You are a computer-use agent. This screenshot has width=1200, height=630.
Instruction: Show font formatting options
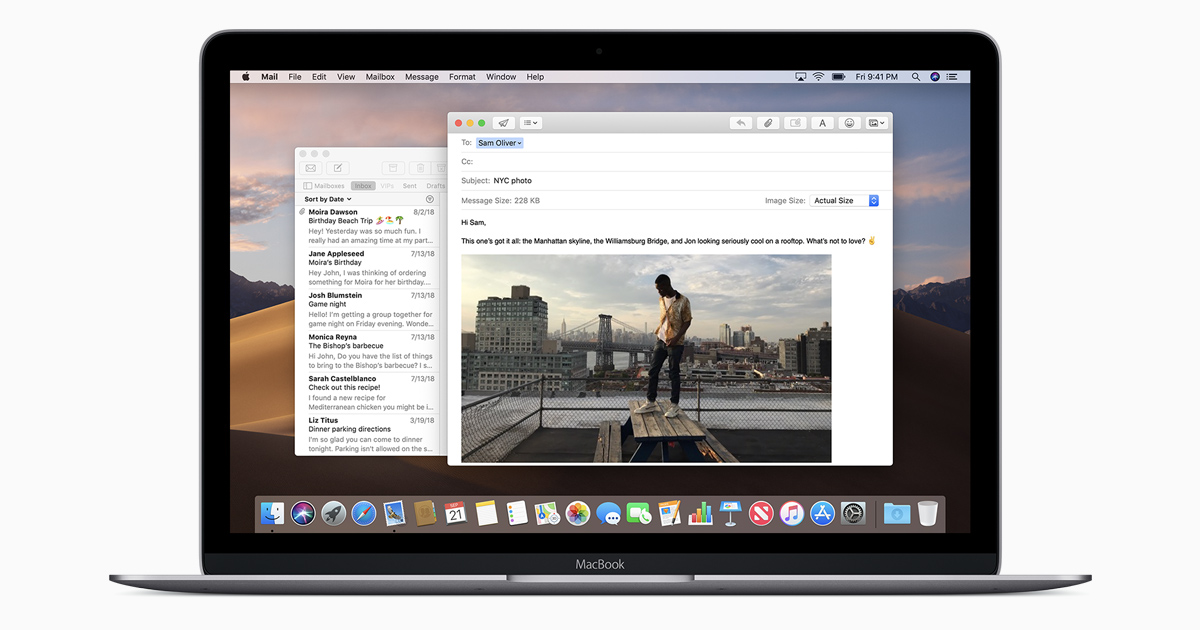(x=822, y=123)
